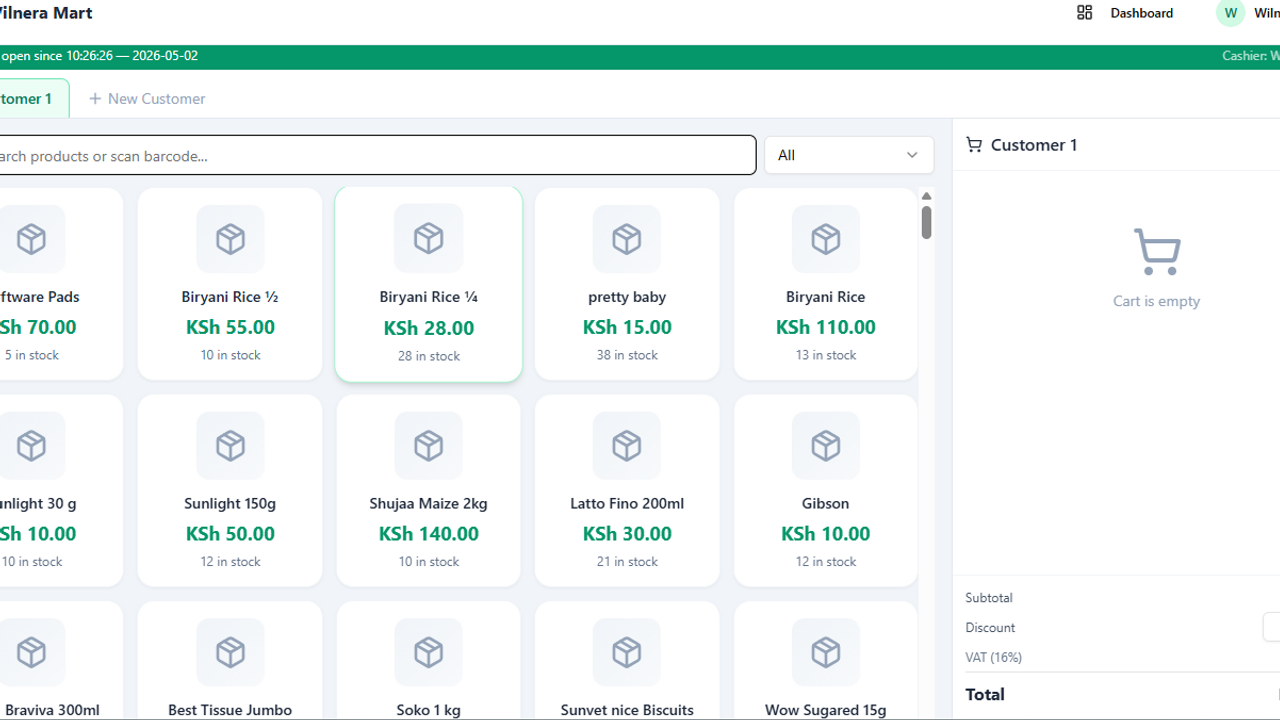
Task: Click the plus icon beside New Customer
Action: point(95,99)
